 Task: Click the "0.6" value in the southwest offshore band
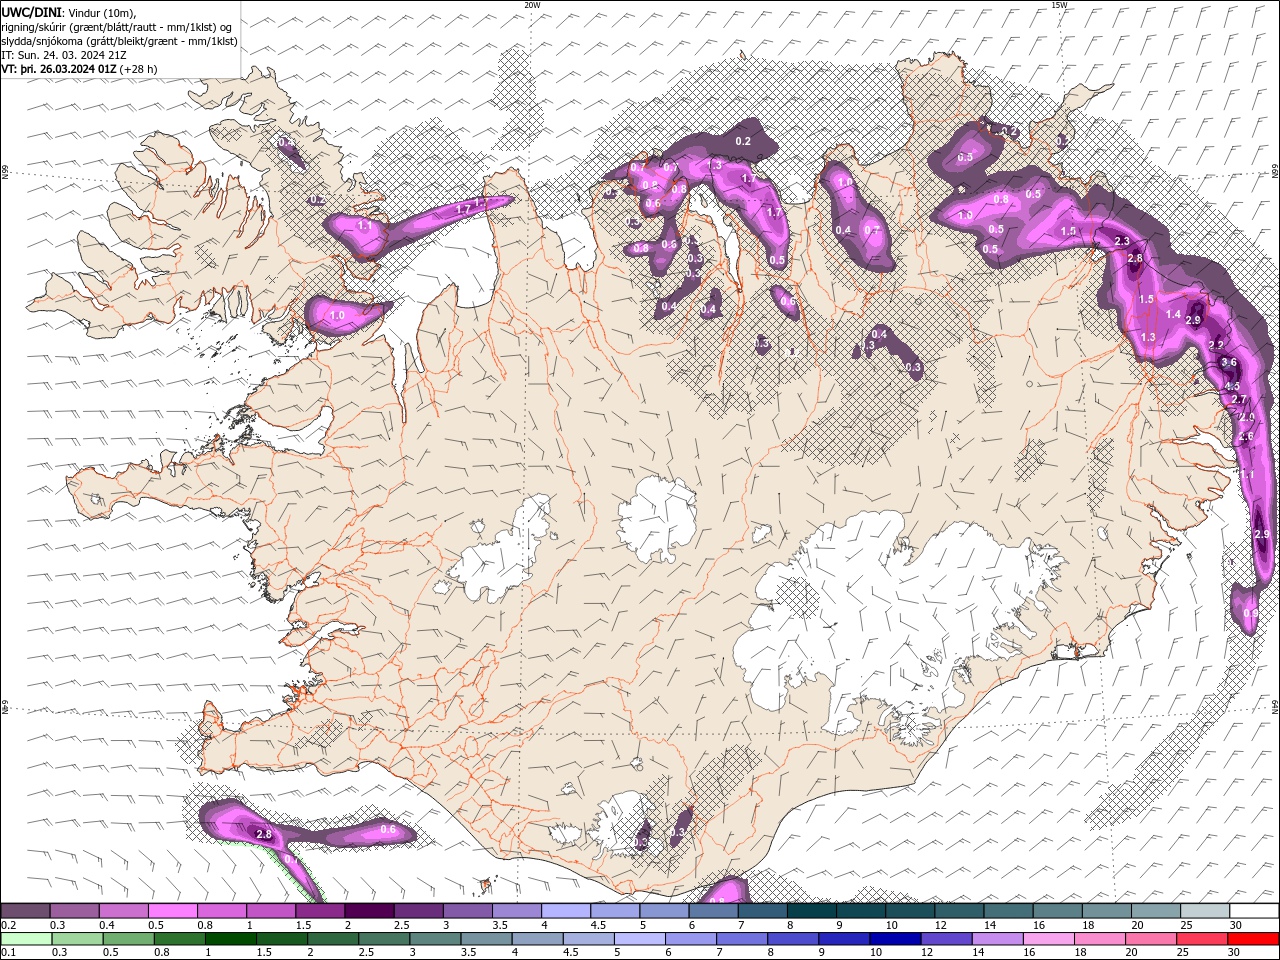click(x=389, y=830)
